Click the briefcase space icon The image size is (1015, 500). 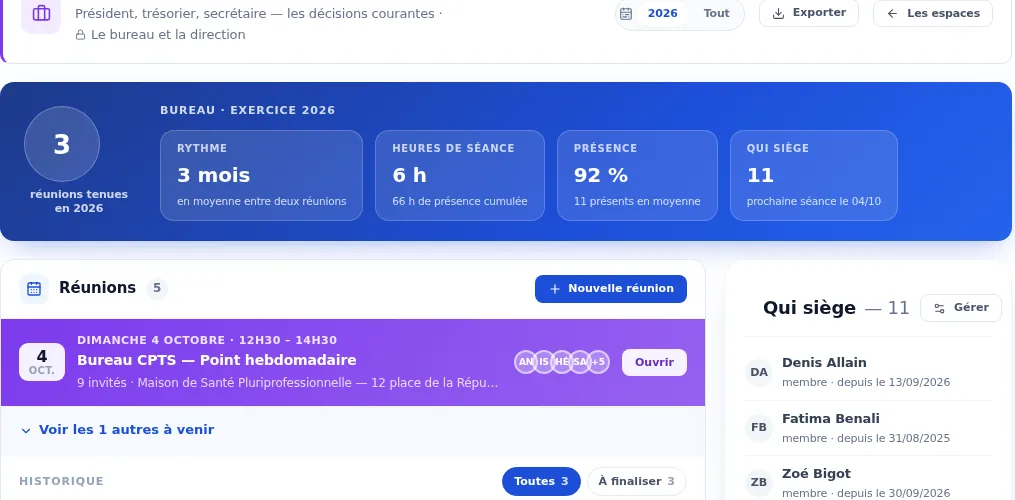click(x=41, y=13)
